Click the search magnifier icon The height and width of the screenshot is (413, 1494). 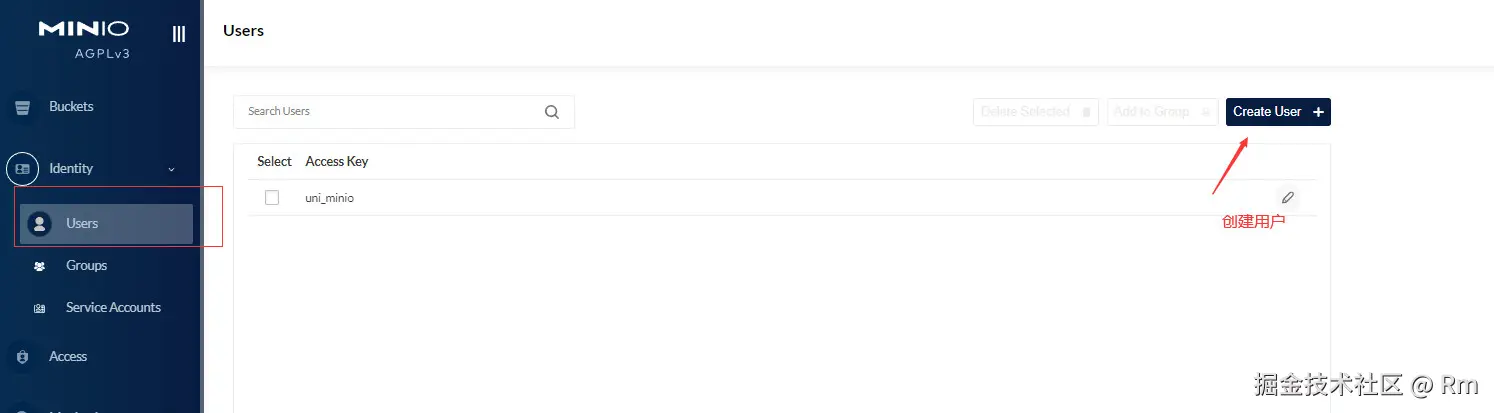tap(552, 112)
